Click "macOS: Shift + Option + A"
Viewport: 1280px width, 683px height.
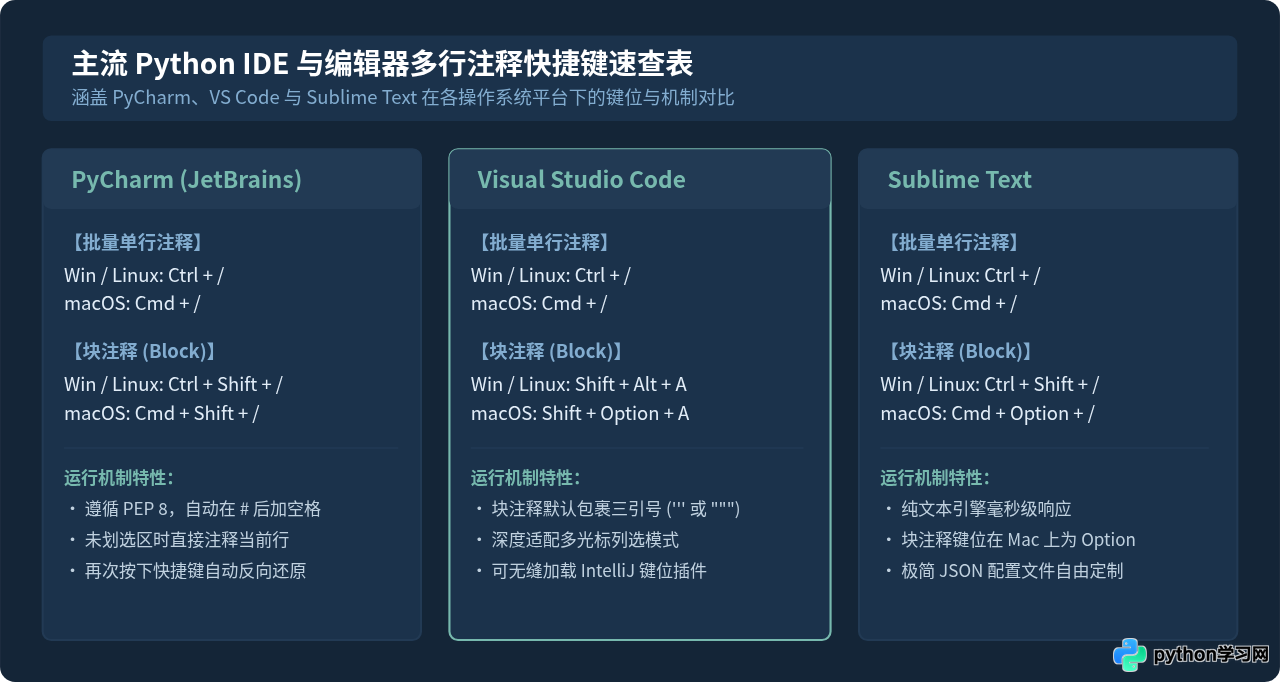point(580,414)
